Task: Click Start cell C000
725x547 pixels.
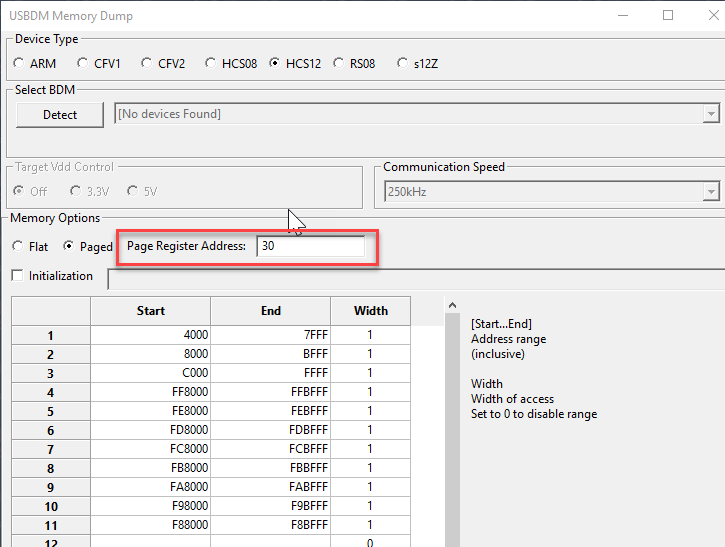Action: (x=151, y=373)
